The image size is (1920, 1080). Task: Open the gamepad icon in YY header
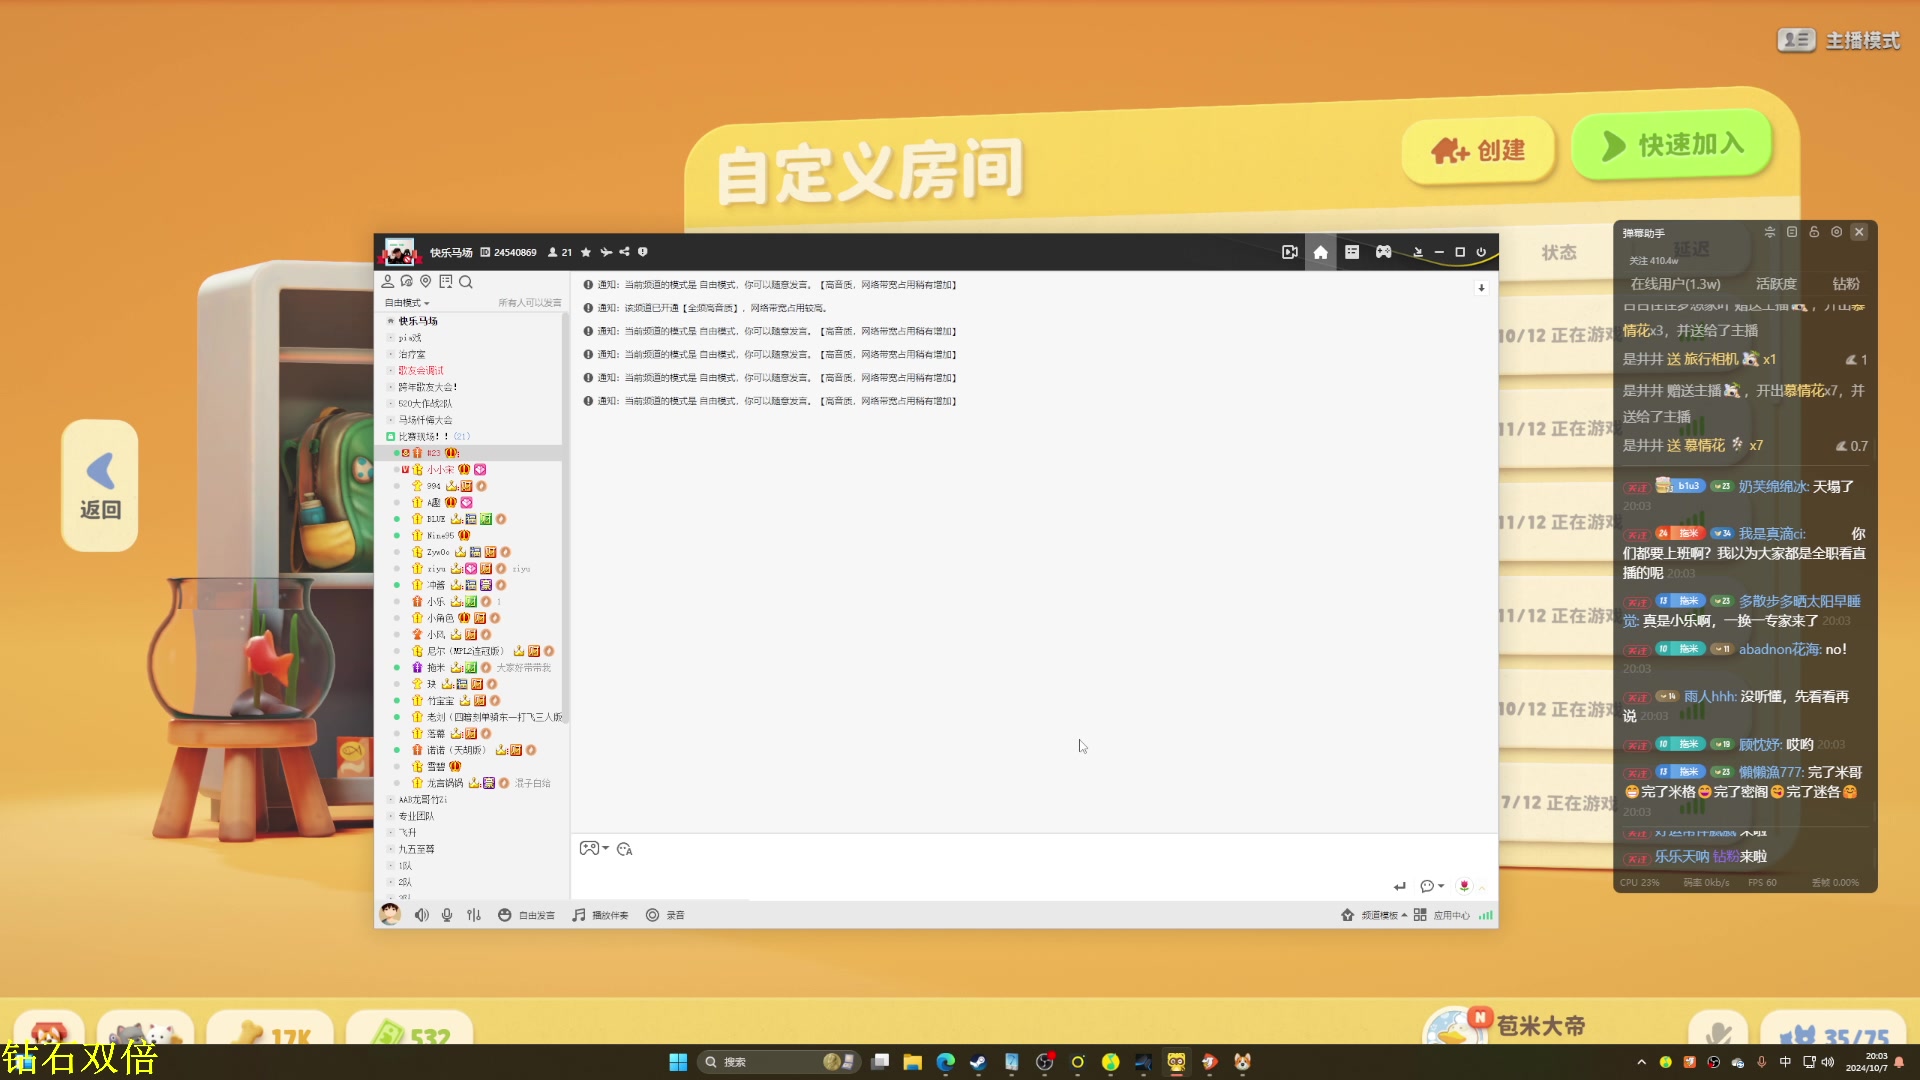point(1383,252)
